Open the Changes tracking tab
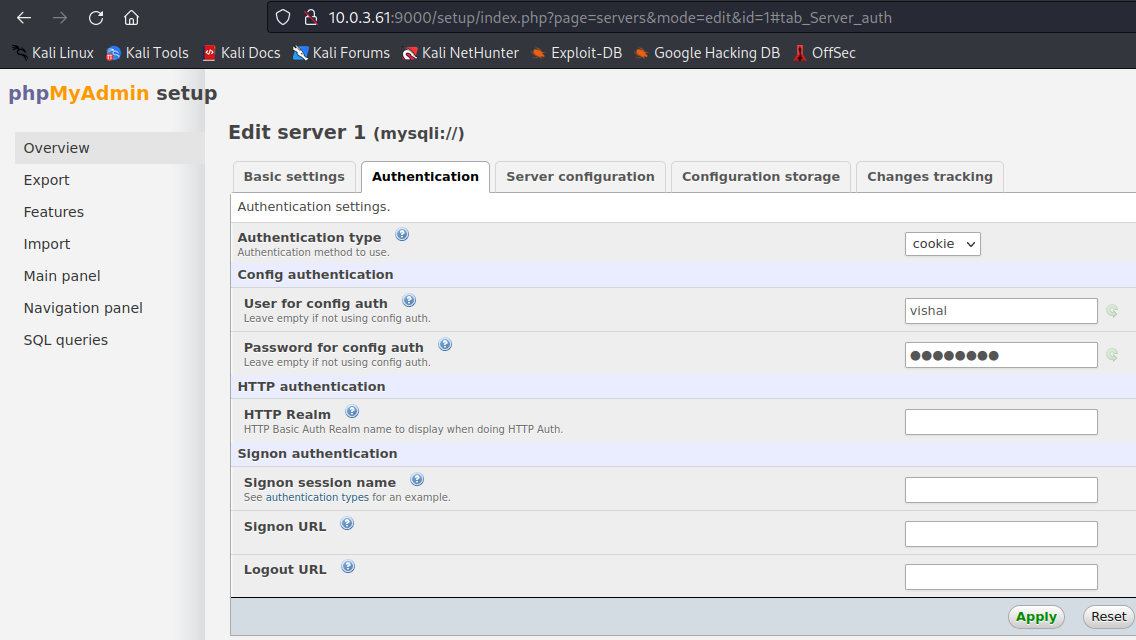The image size is (1136, 640). point(929,176)
